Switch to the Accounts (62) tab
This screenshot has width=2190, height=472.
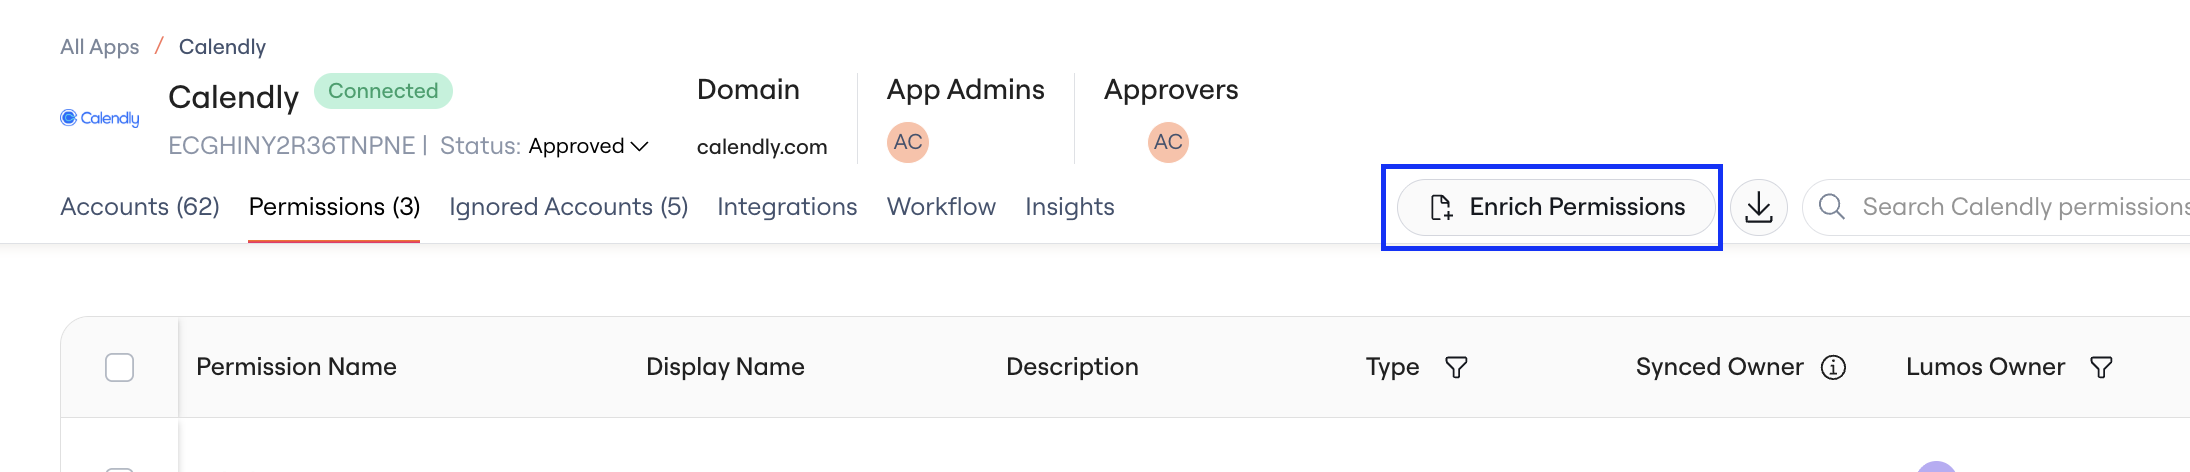[x=140, y=207]
